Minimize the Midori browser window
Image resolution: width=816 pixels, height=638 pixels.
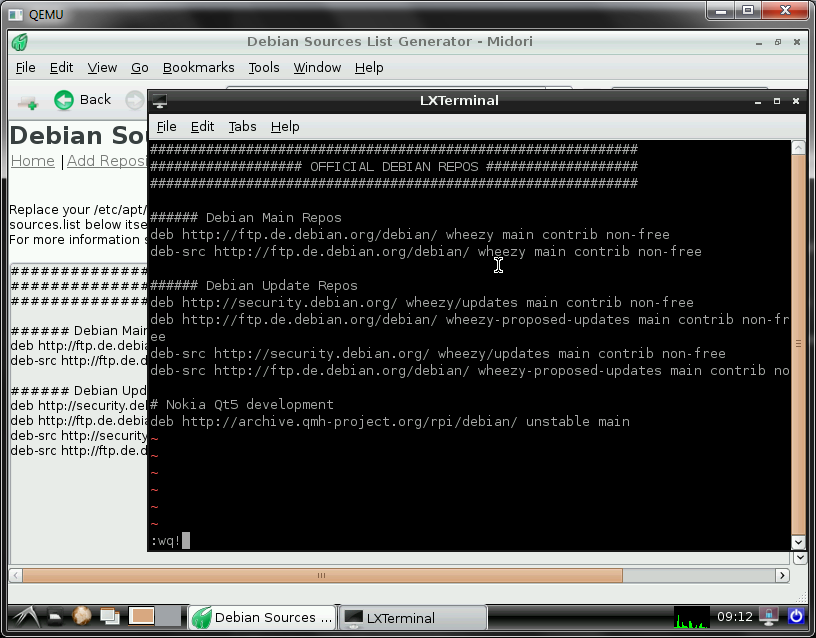click(x=759, y=43)
